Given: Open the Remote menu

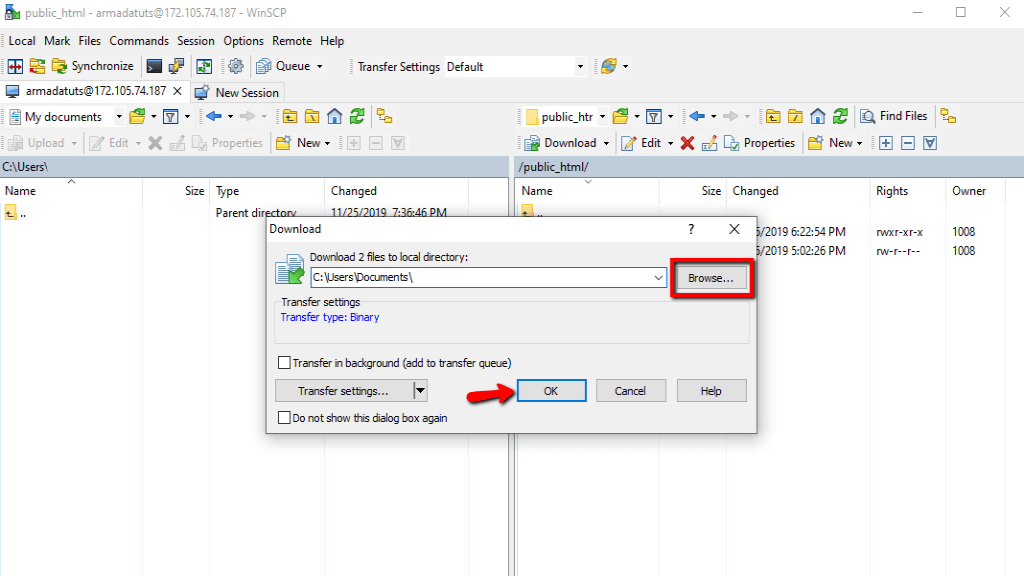Looking at the screenshot, I should click(292, 40).
